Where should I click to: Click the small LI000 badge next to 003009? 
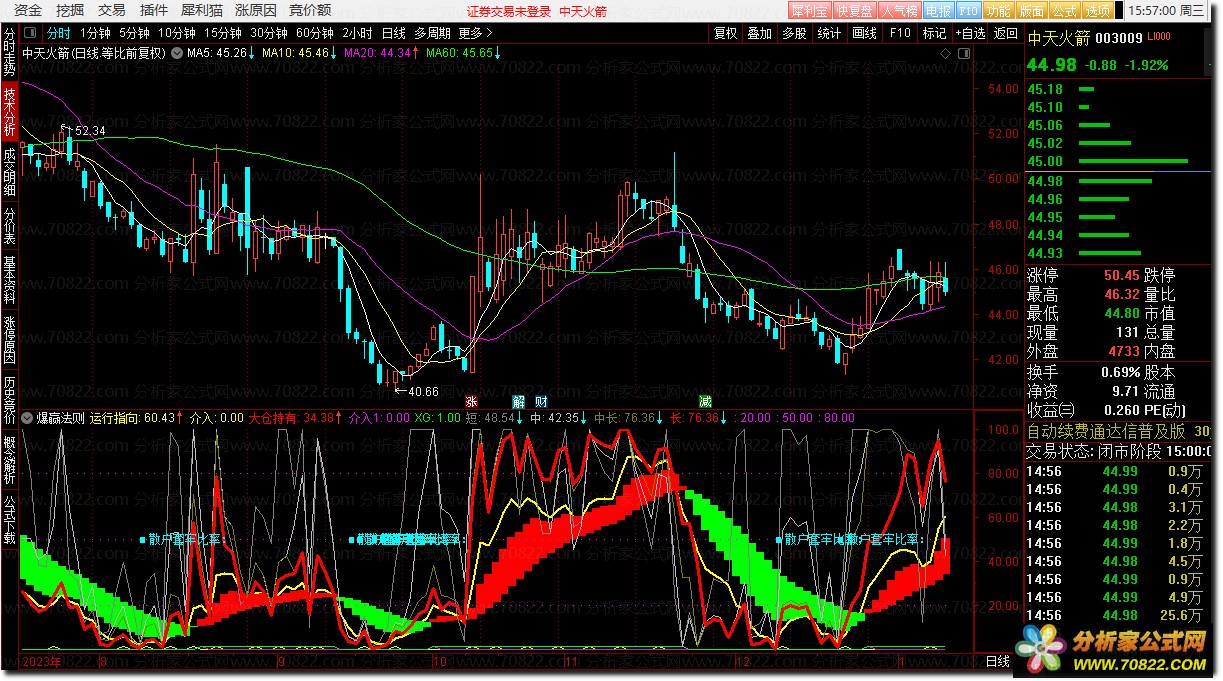pyautogui.click(x=1158, y=37)
